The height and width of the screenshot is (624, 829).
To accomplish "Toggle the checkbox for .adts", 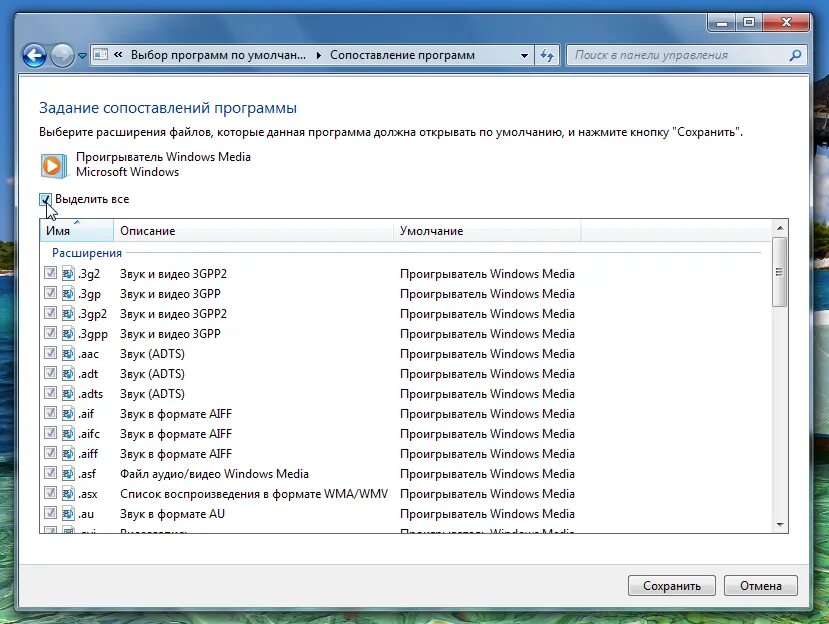I will (x=50, y=393).
